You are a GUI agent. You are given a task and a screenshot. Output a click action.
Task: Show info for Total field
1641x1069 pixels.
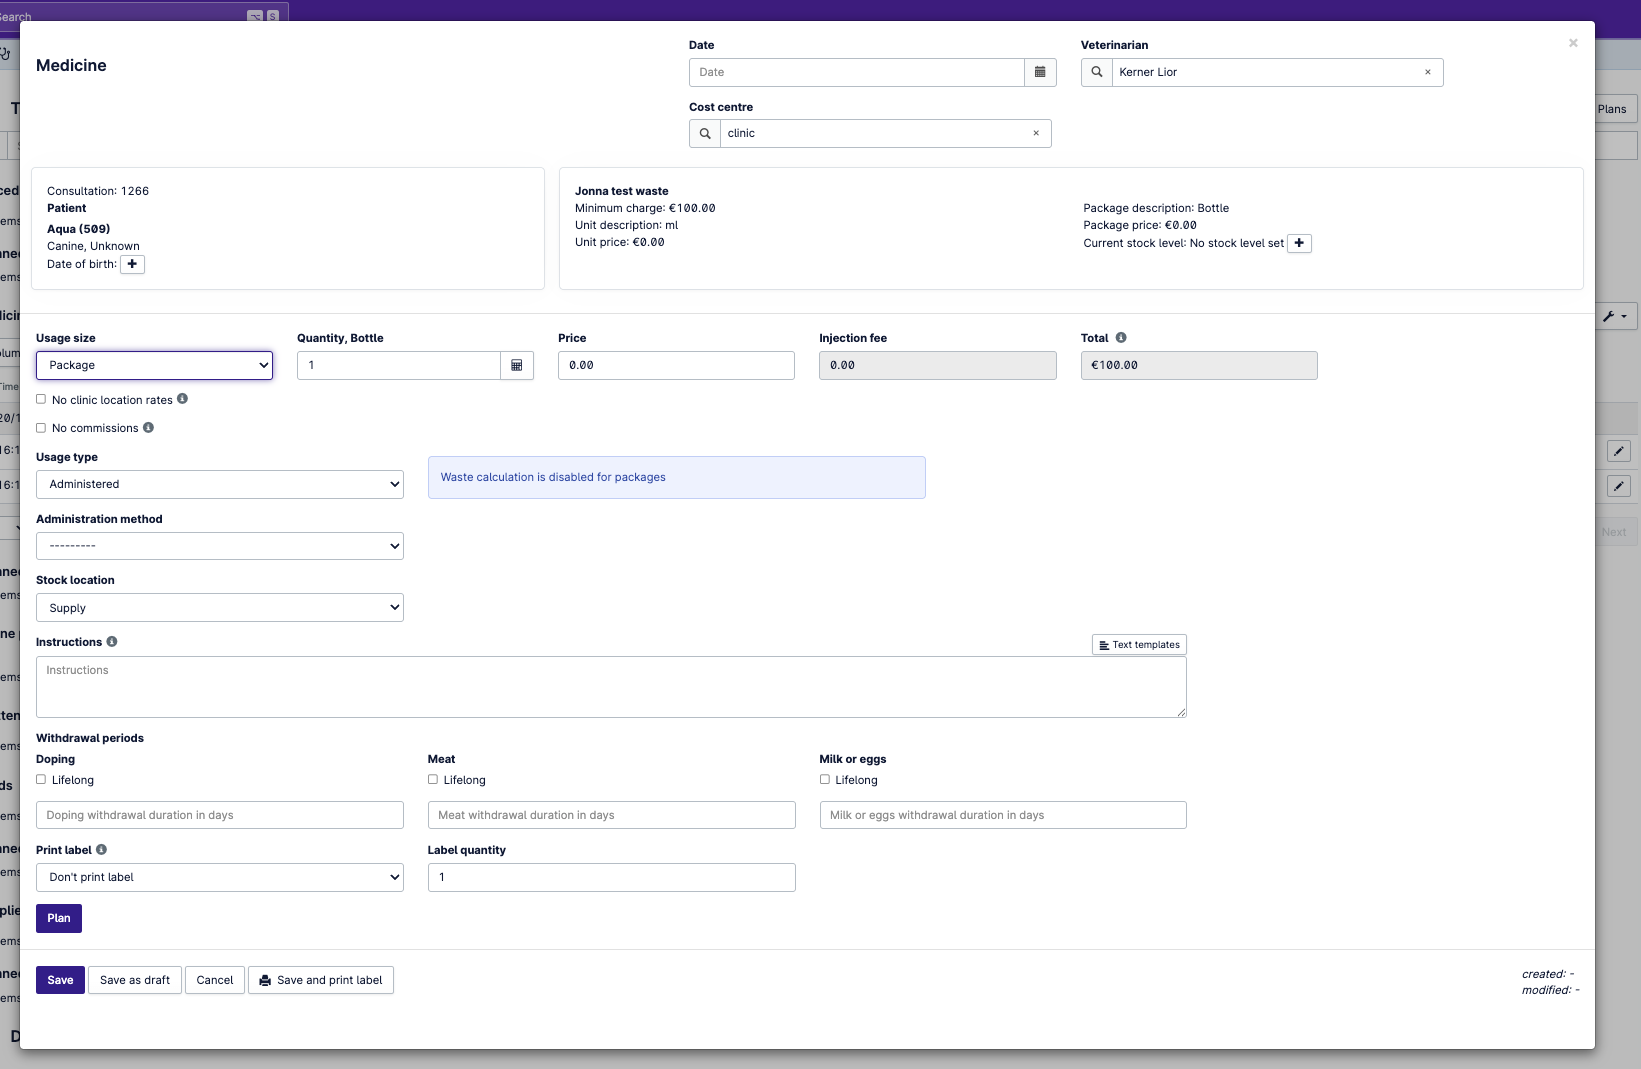tap(1121, 338)
